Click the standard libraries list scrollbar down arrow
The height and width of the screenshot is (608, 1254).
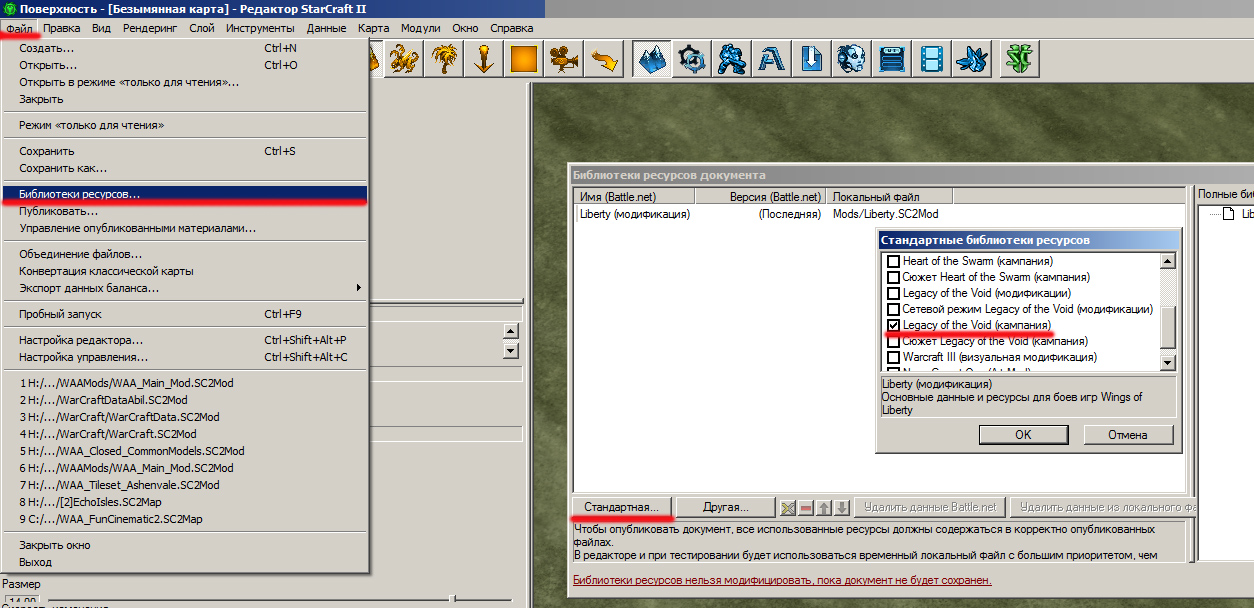[1167, 362]
